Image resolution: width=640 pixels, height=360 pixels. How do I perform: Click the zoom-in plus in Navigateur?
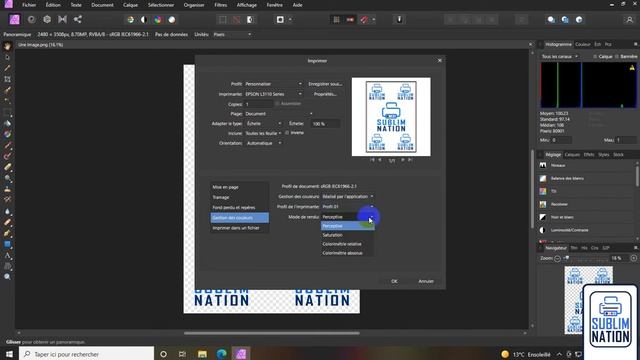pyautogui.click(x=633, y=258)
